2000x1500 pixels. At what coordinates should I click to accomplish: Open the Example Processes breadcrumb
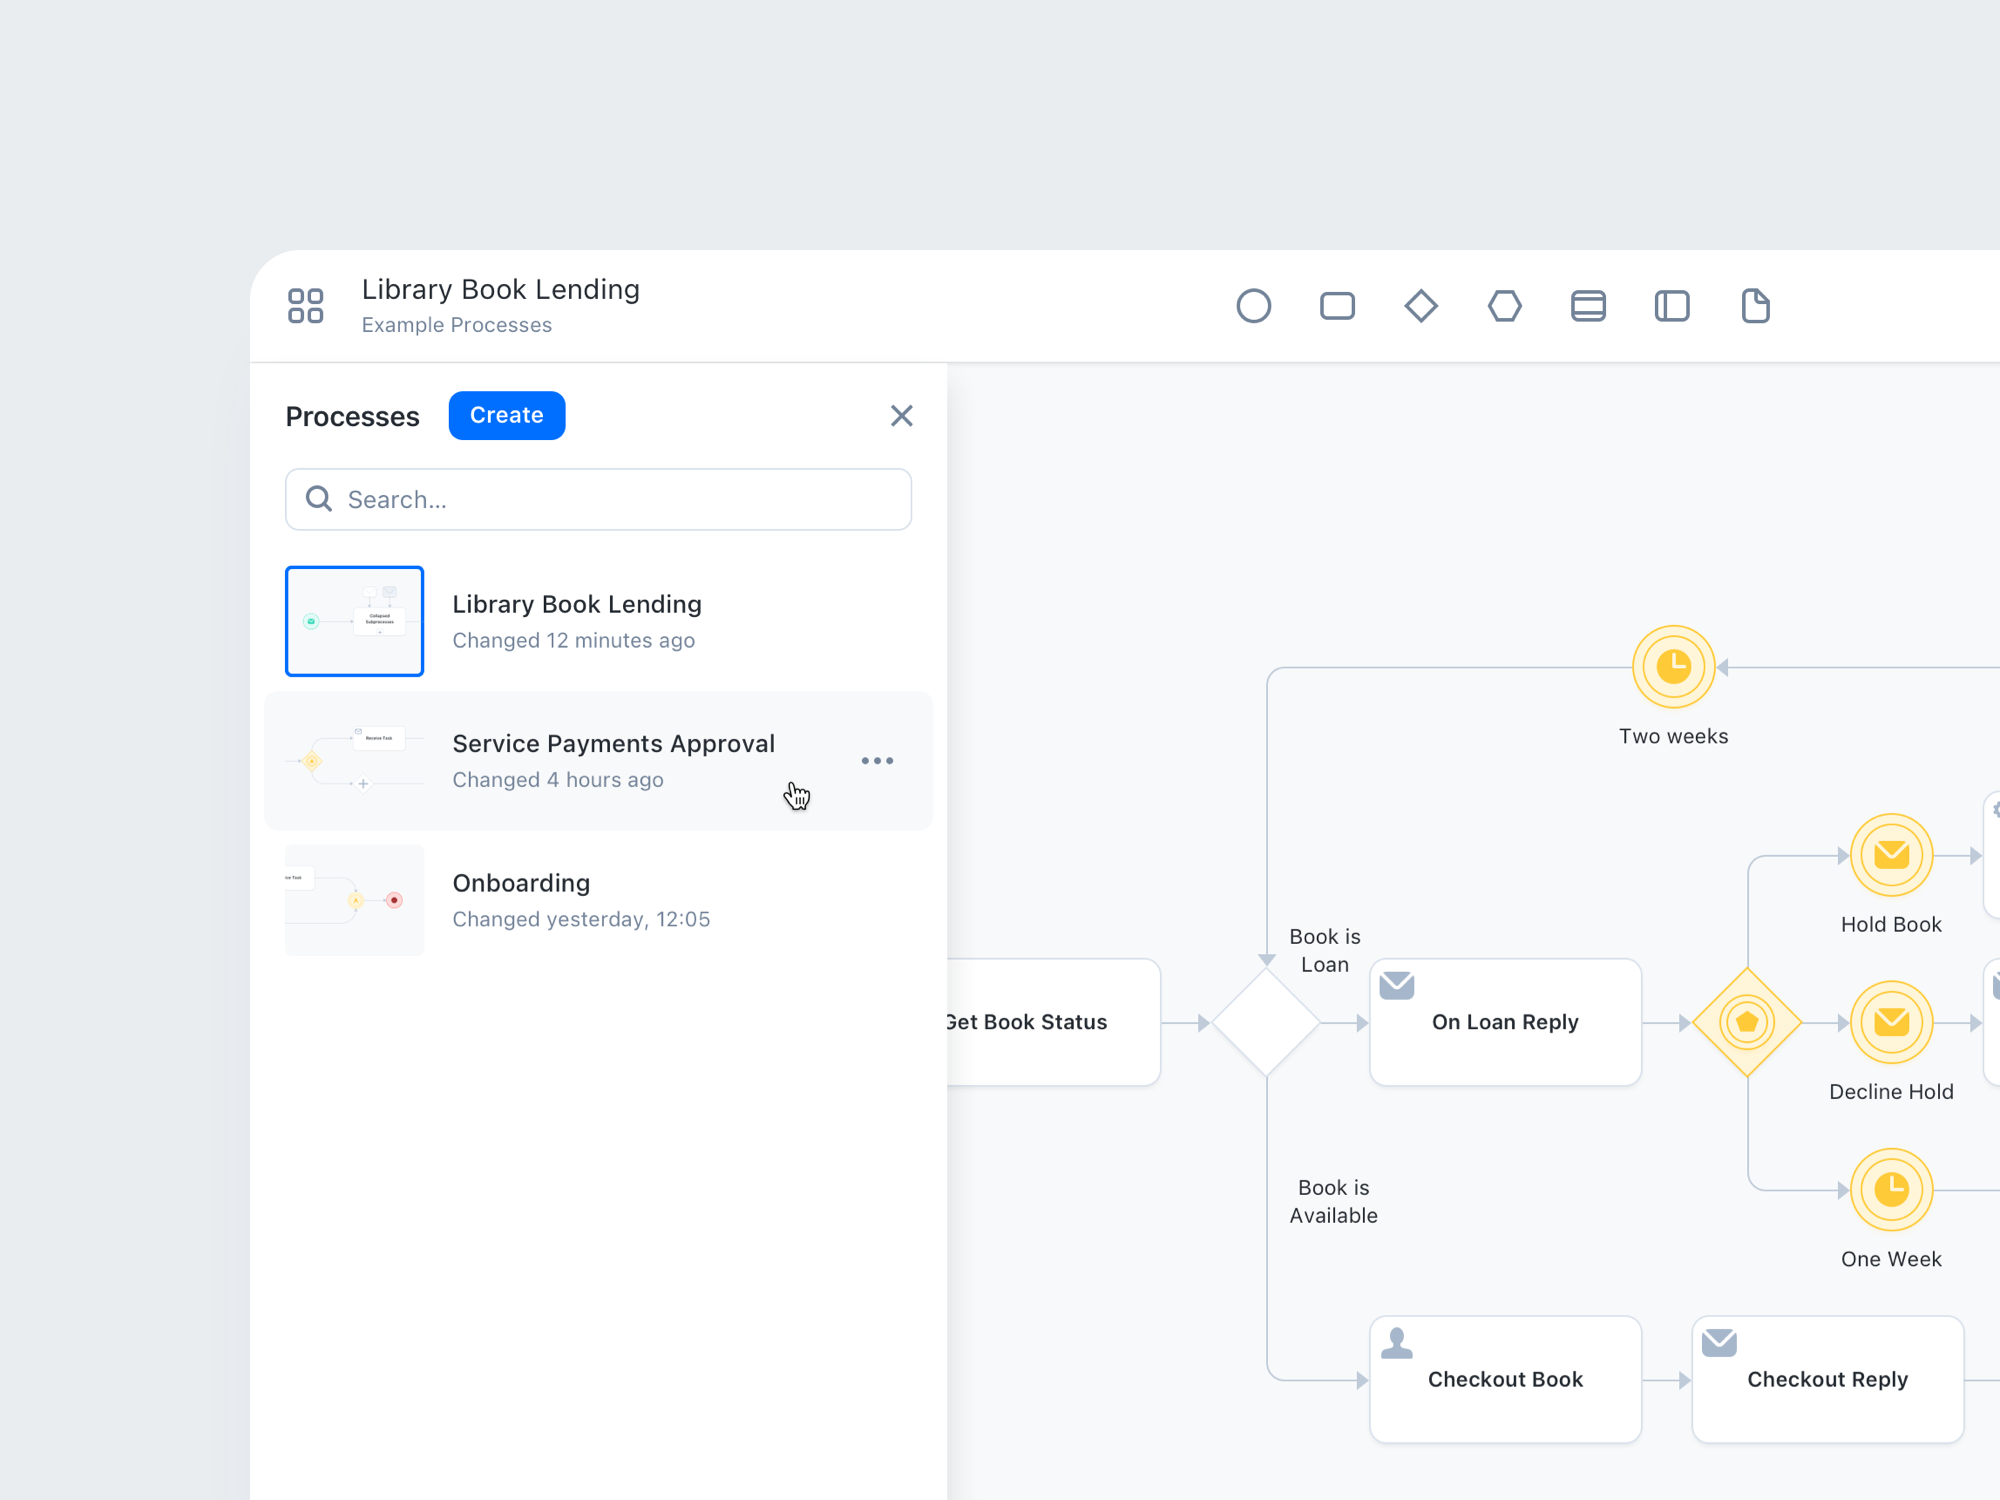[x=456, y=324]
